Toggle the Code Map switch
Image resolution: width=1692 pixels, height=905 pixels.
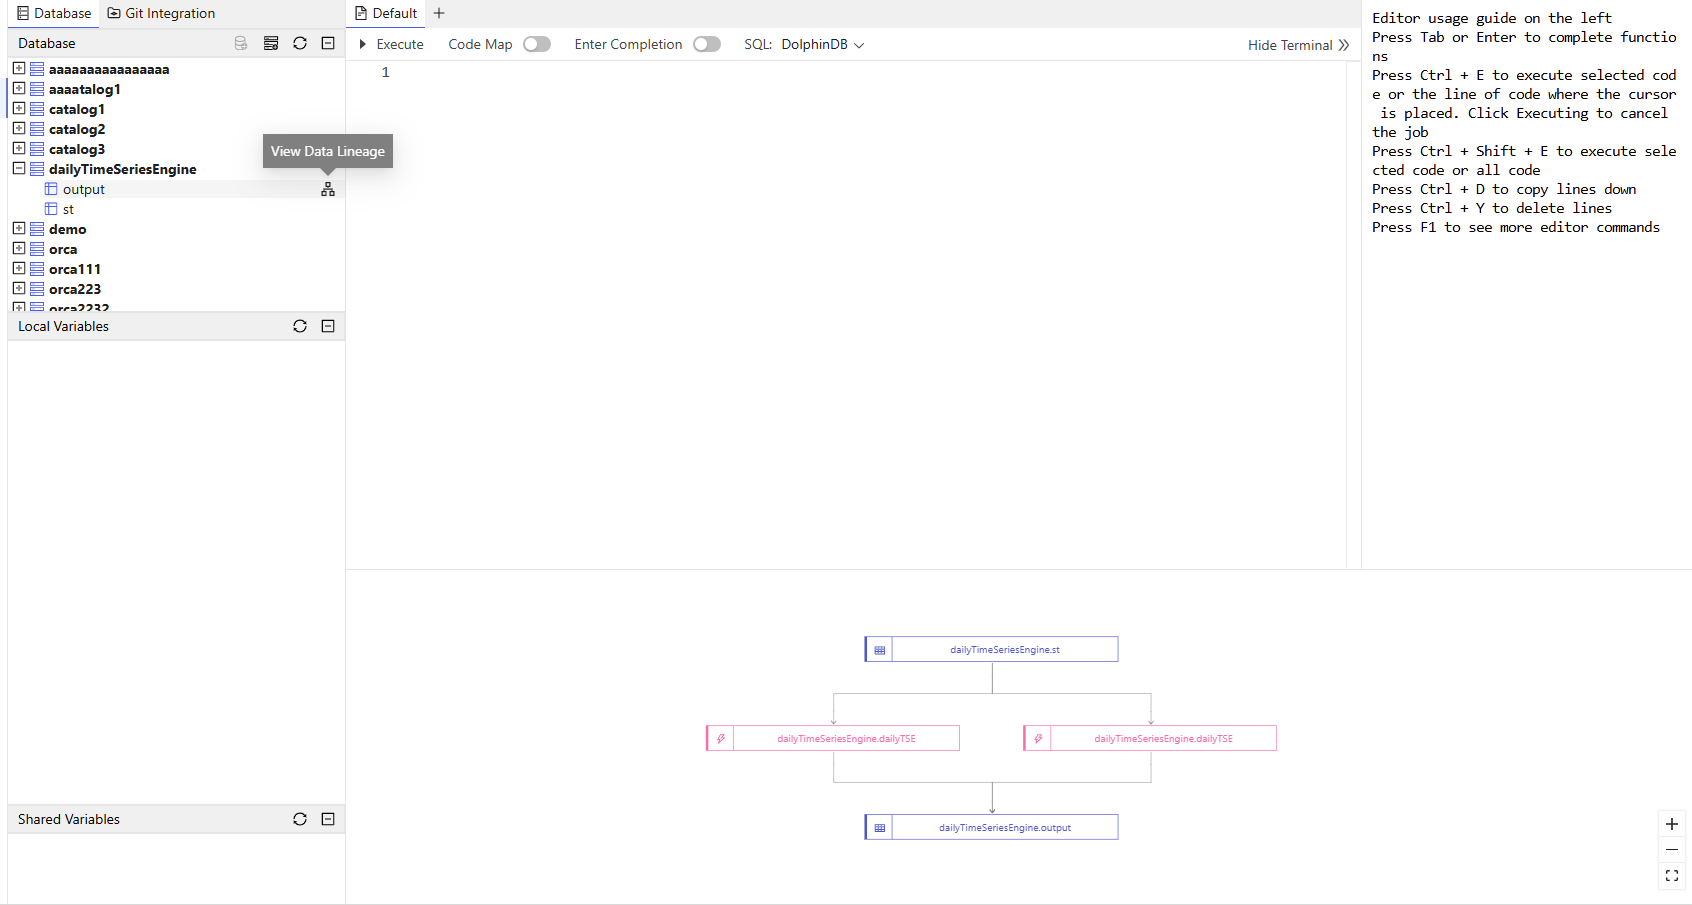click(x=537, y=44)
